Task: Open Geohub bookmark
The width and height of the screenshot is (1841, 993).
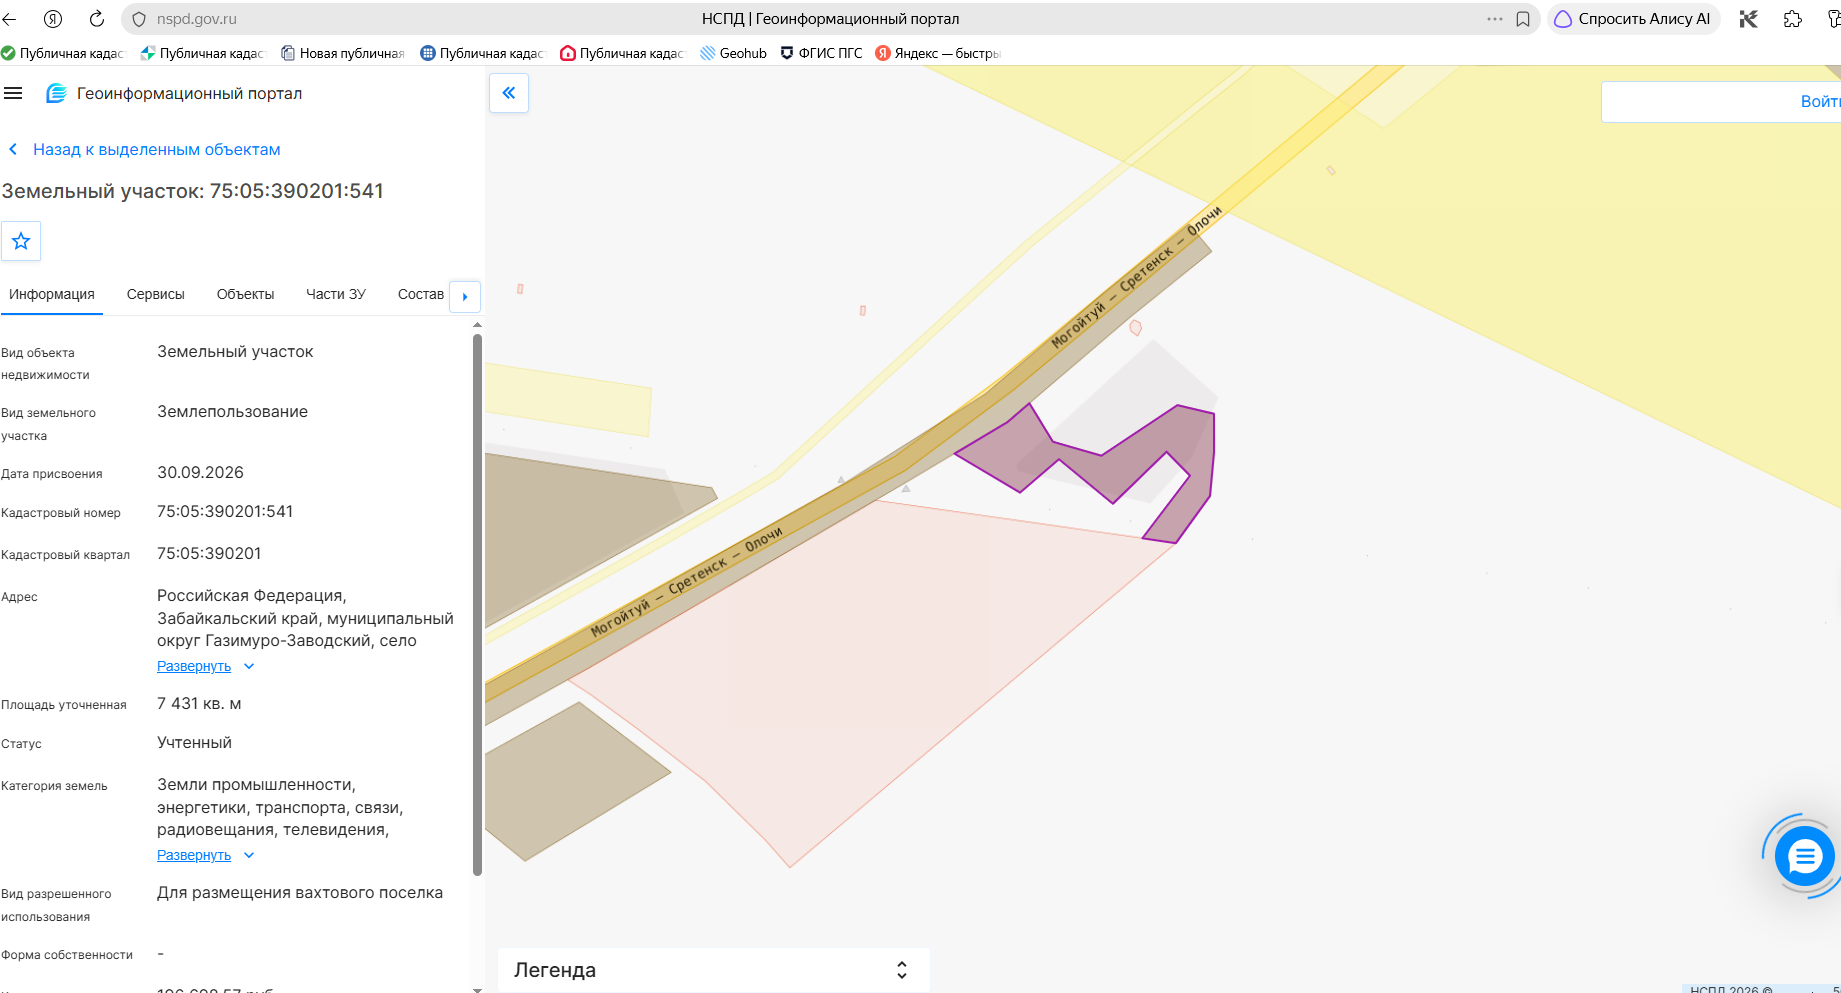Action: [x=733, y=53]
